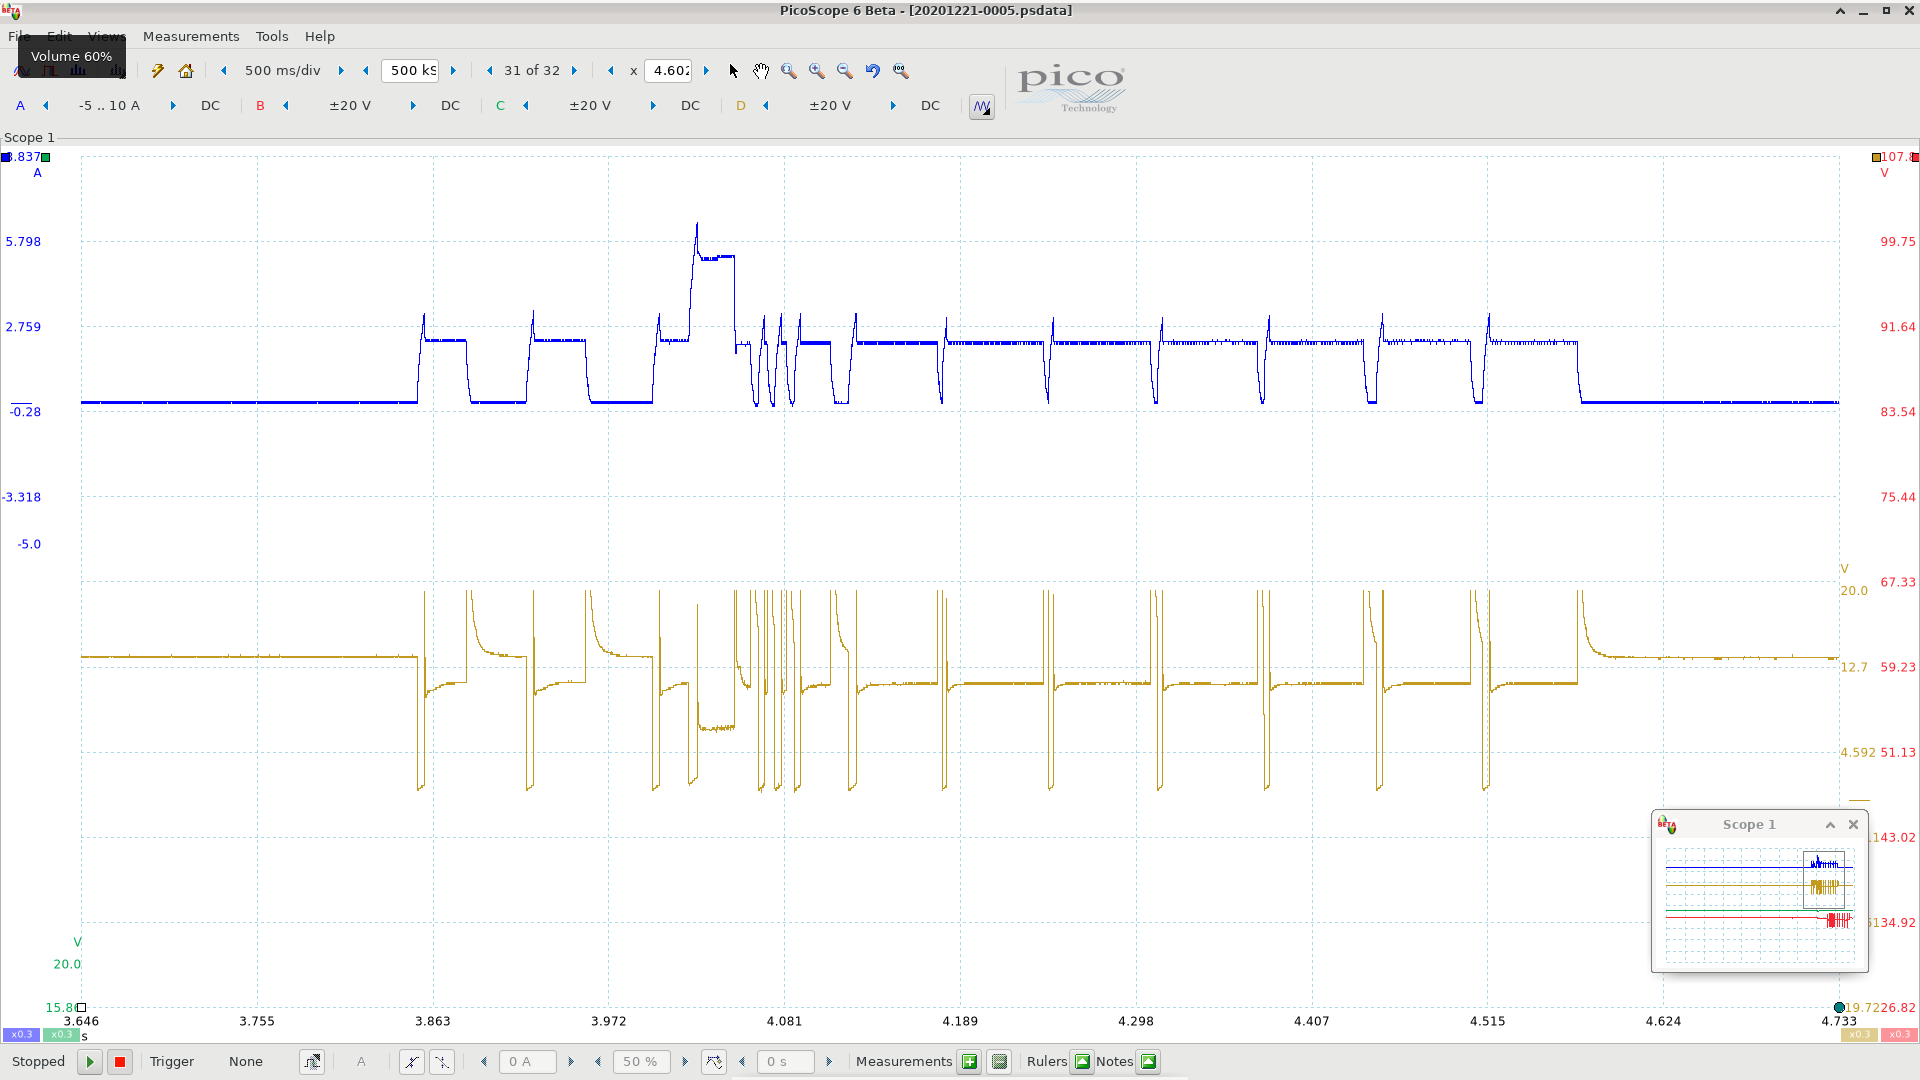Select falling edge trigger icon

pos(441,1062)
